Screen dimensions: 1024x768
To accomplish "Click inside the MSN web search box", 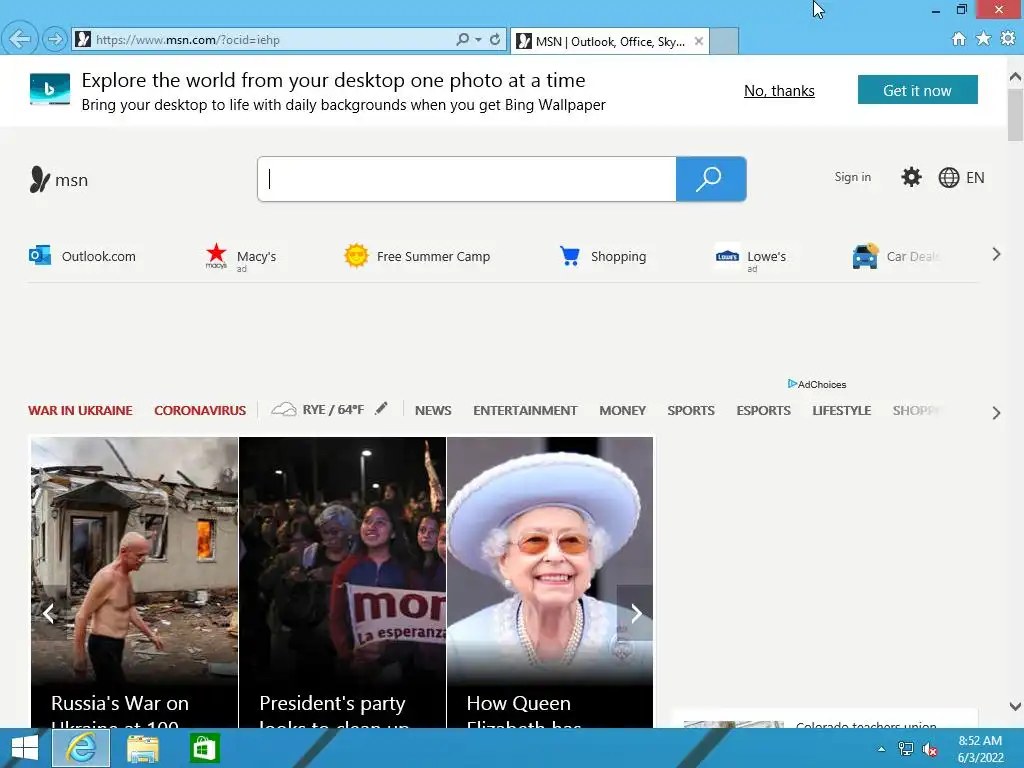I will coord(467,179).
